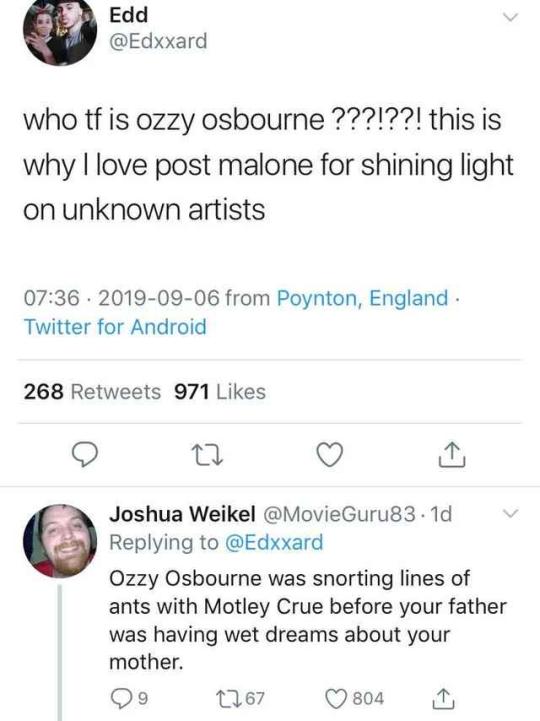
Task: Like Joshua Weikel's reply showing 804 likes
Action: click(355, 698)
